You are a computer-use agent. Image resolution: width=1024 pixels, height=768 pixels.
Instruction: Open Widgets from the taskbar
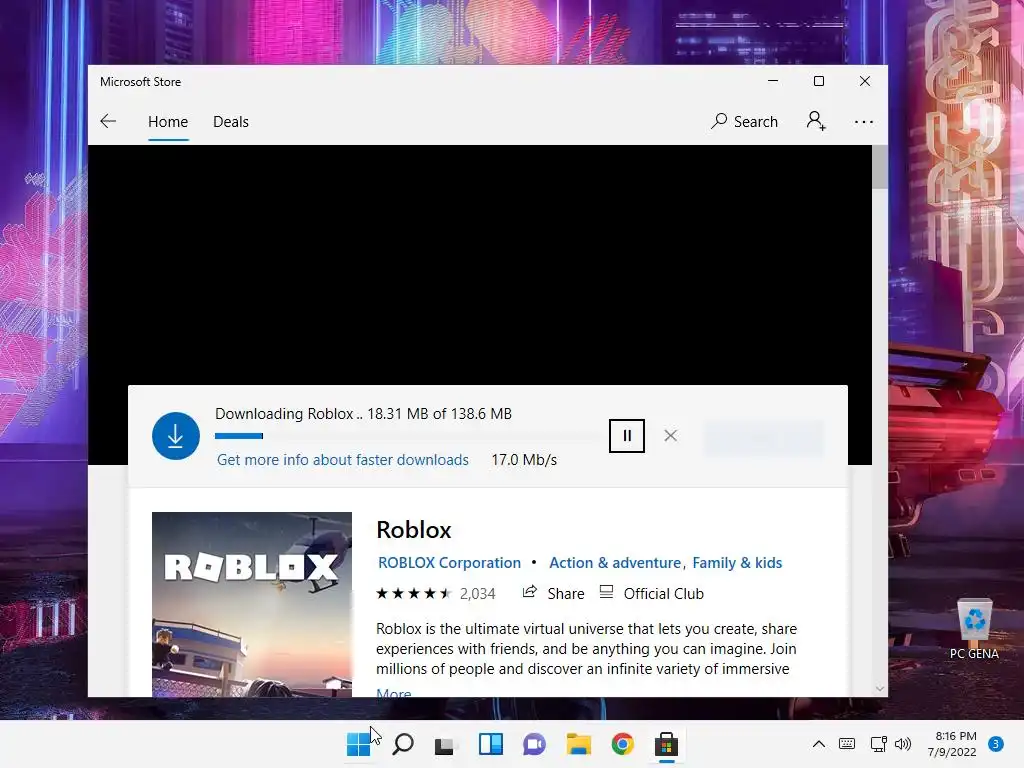(490, 744)
